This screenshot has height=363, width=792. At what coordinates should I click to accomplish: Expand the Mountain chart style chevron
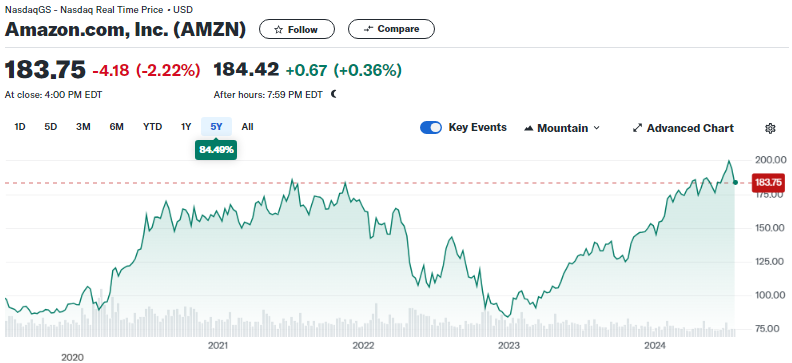596,128
